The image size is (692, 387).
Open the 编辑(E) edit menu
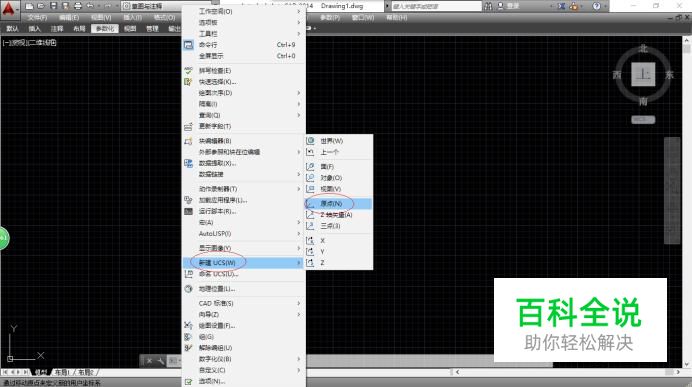coord(69,18)
